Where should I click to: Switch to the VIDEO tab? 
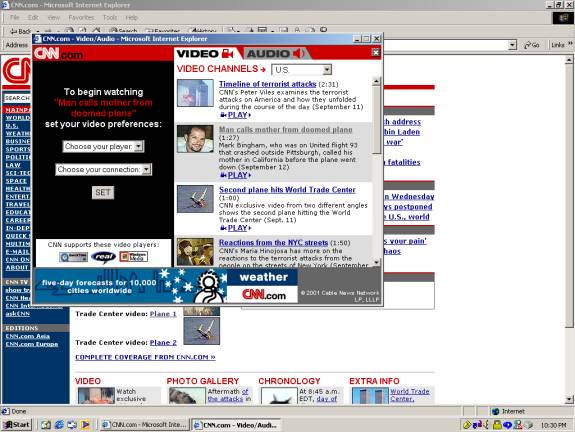point(206,54)
